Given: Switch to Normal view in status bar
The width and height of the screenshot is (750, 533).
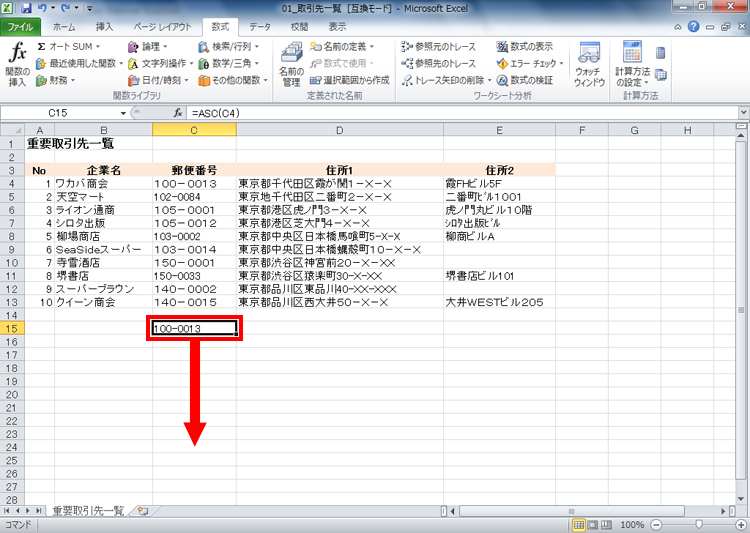Looking at the screenshot, I should pos(579,525).
